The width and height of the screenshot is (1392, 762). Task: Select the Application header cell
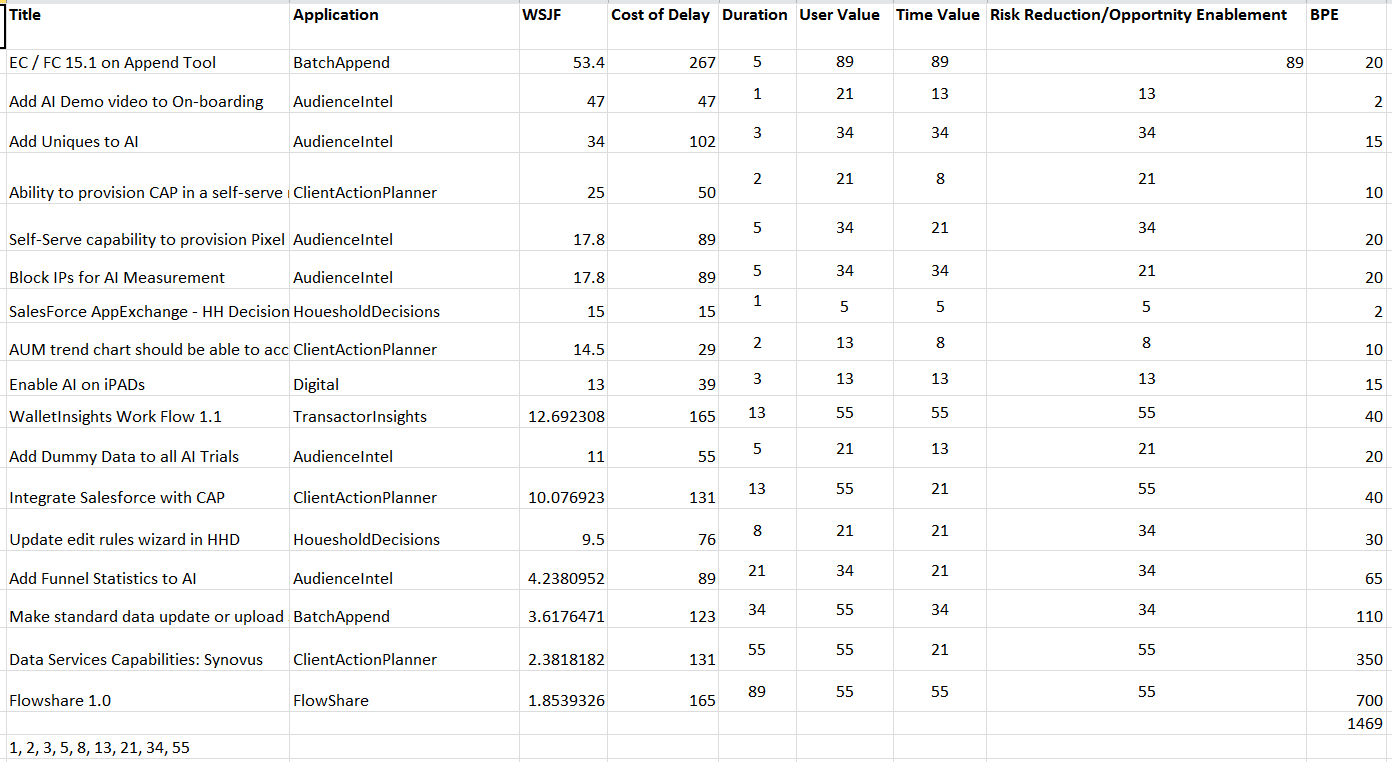coord(405,27)
